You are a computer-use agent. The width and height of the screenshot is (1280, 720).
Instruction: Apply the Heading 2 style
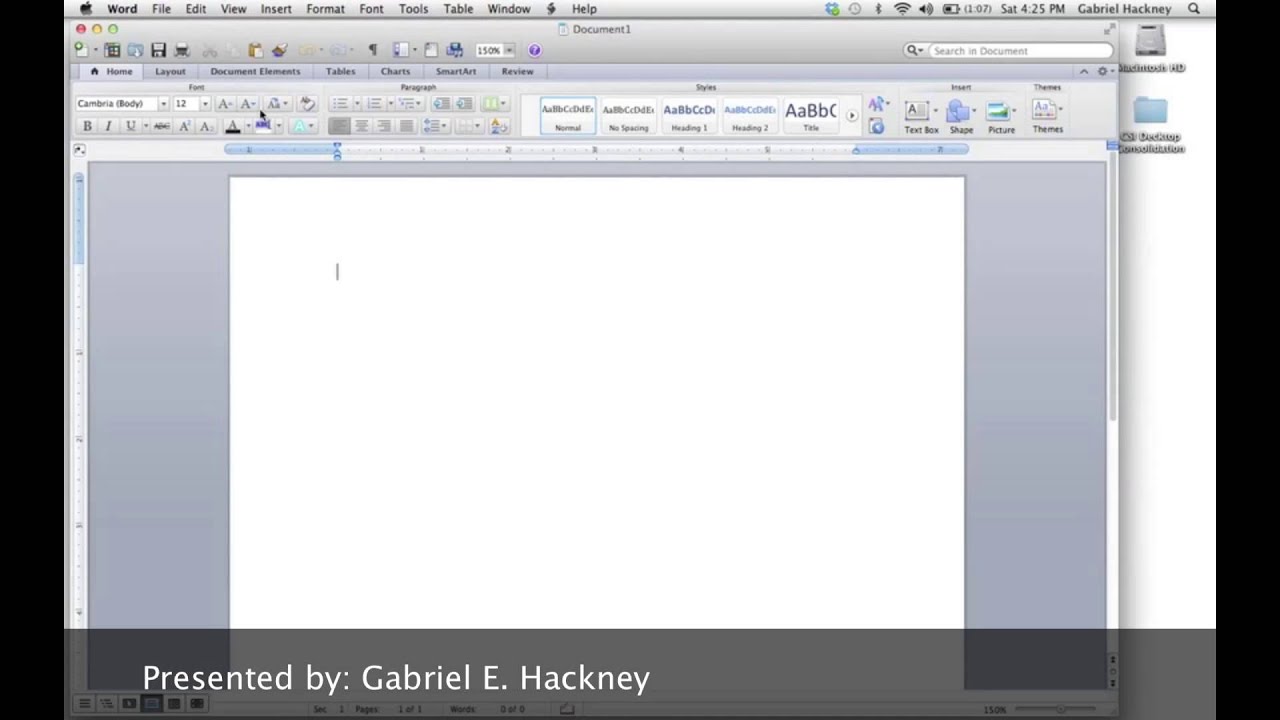coord(750,116)
